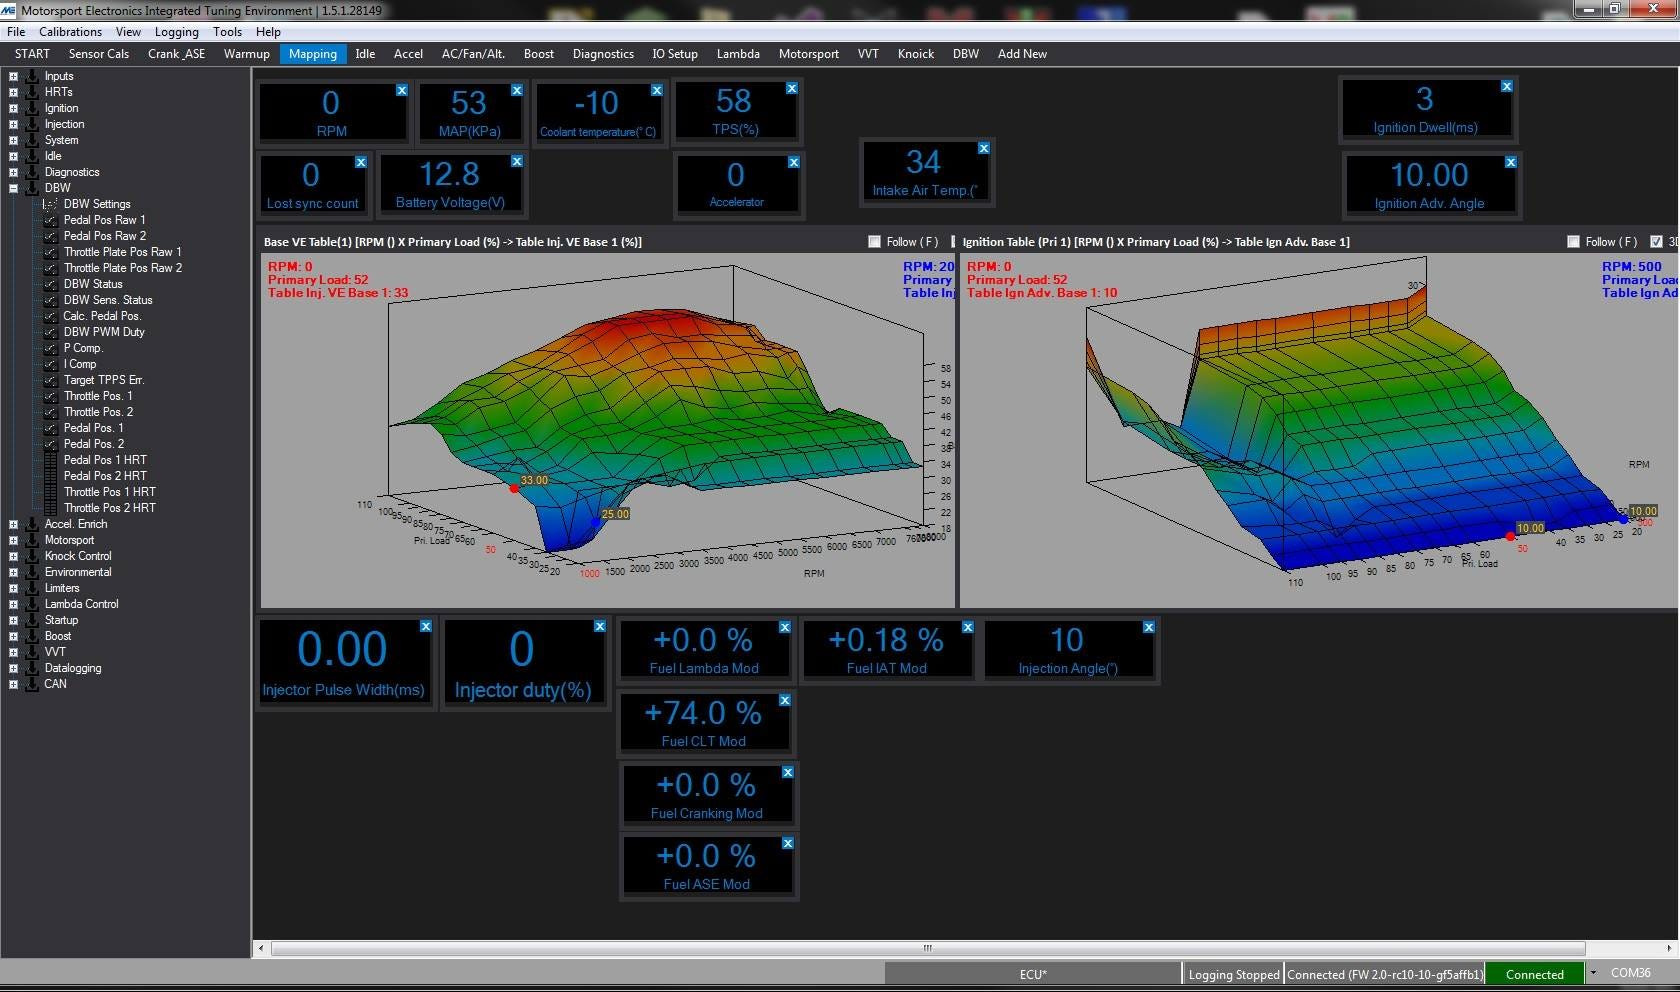Dismiss the Intake Air Temp gauge
The image size is (1680, 992).
(983, 148)
